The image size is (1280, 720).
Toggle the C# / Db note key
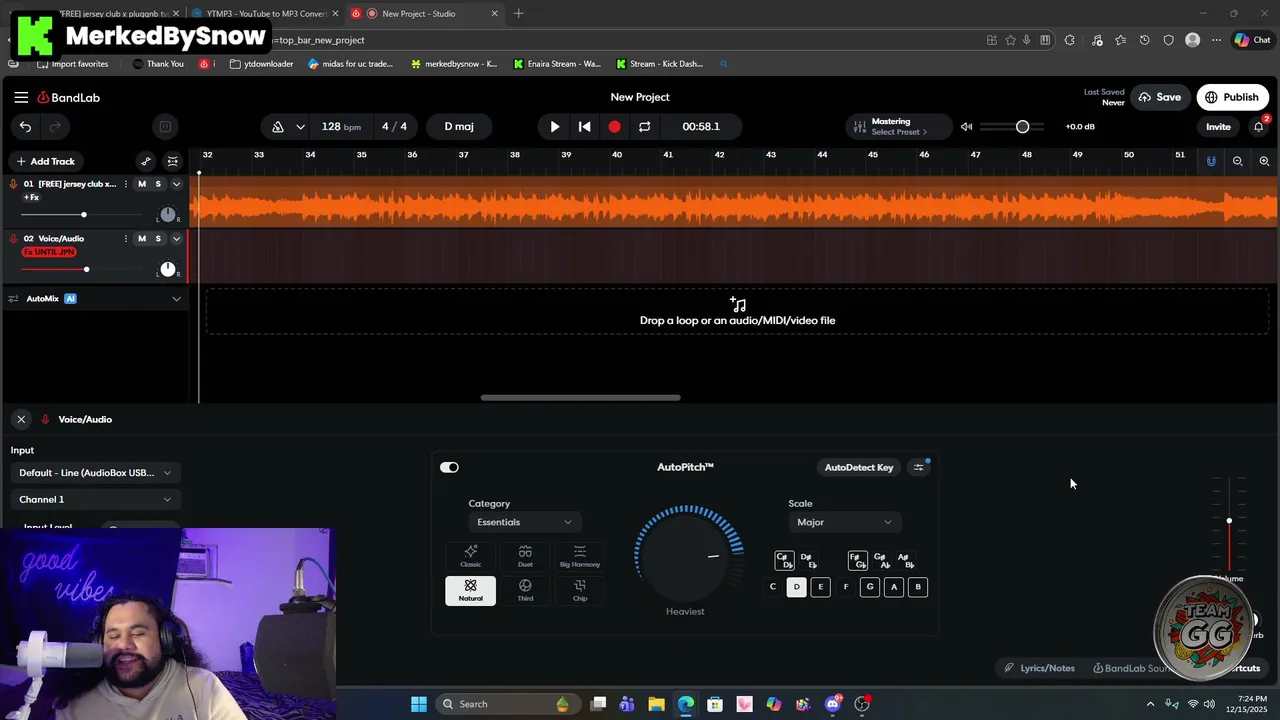tap(784, 561)
